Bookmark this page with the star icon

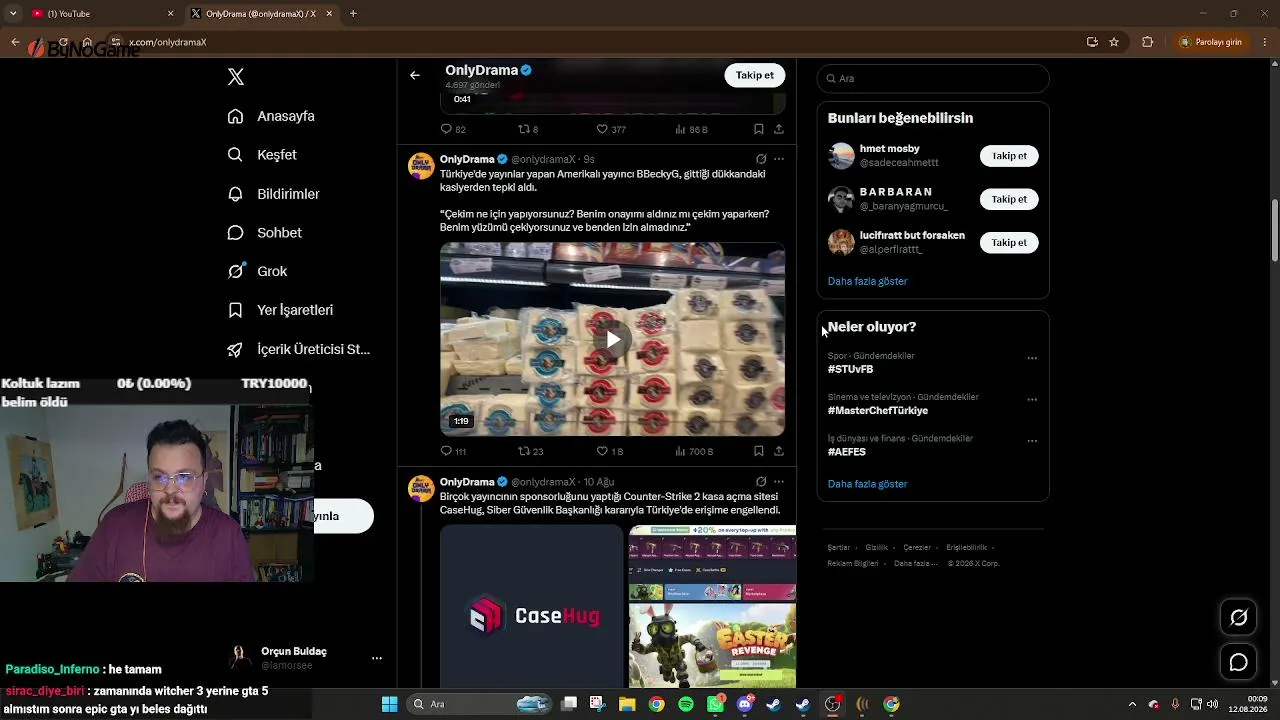pyautogui.click(x=1114, y=42)
